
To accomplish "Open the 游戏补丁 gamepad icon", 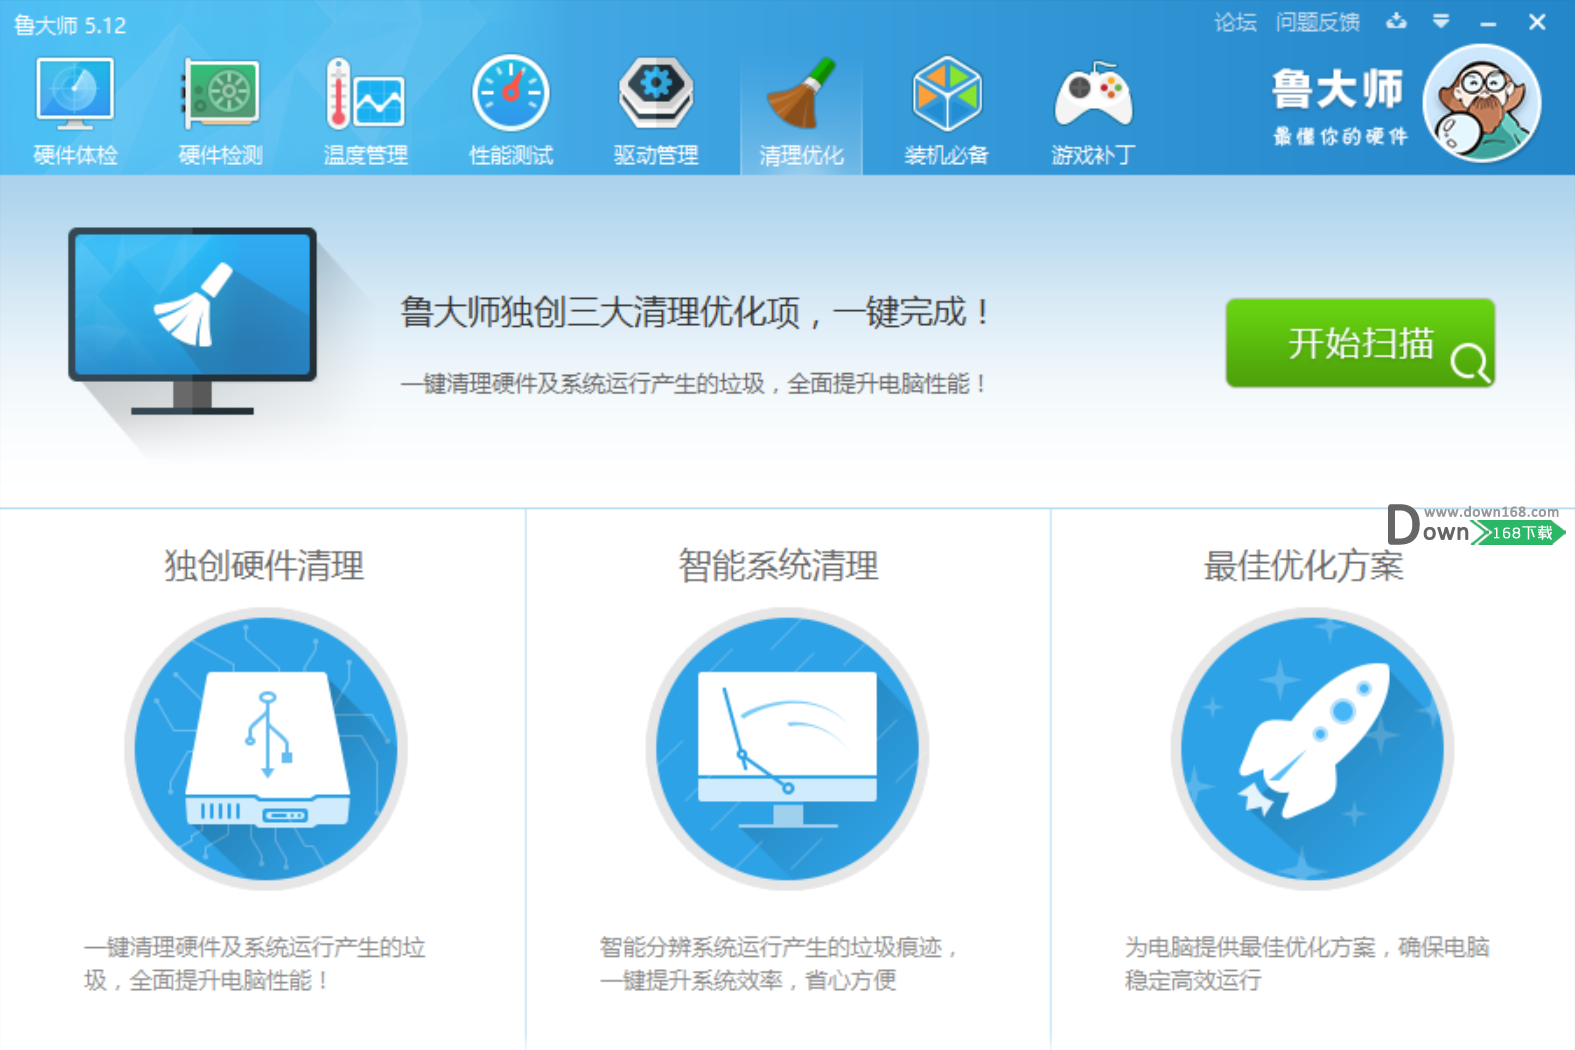I will click(x=1093, y=110).
